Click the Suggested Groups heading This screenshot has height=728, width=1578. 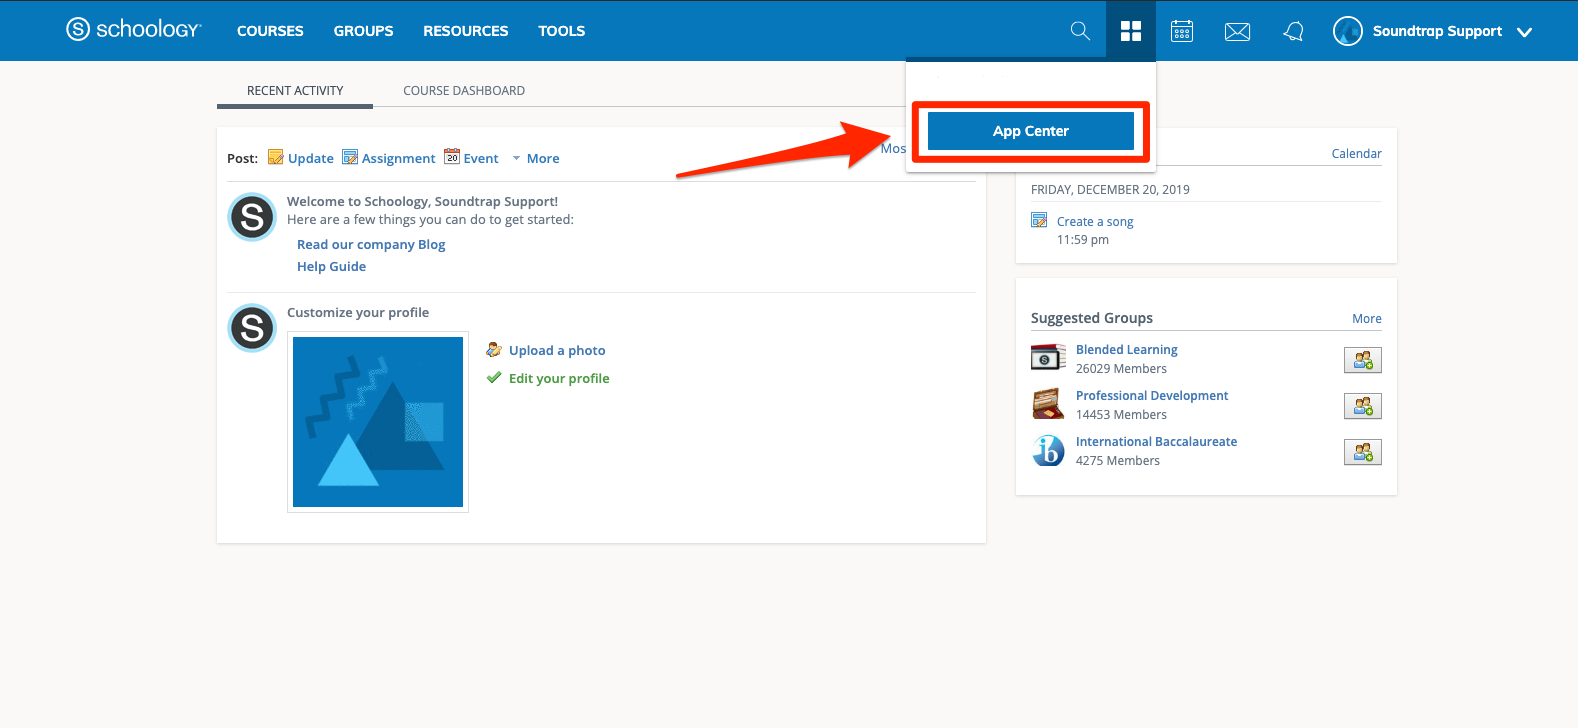pos(1092,318)
